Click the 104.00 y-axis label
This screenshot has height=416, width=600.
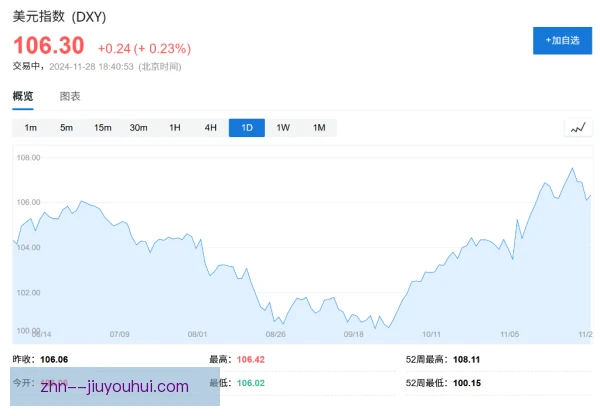pyautogui.click(x=28, y=247)
